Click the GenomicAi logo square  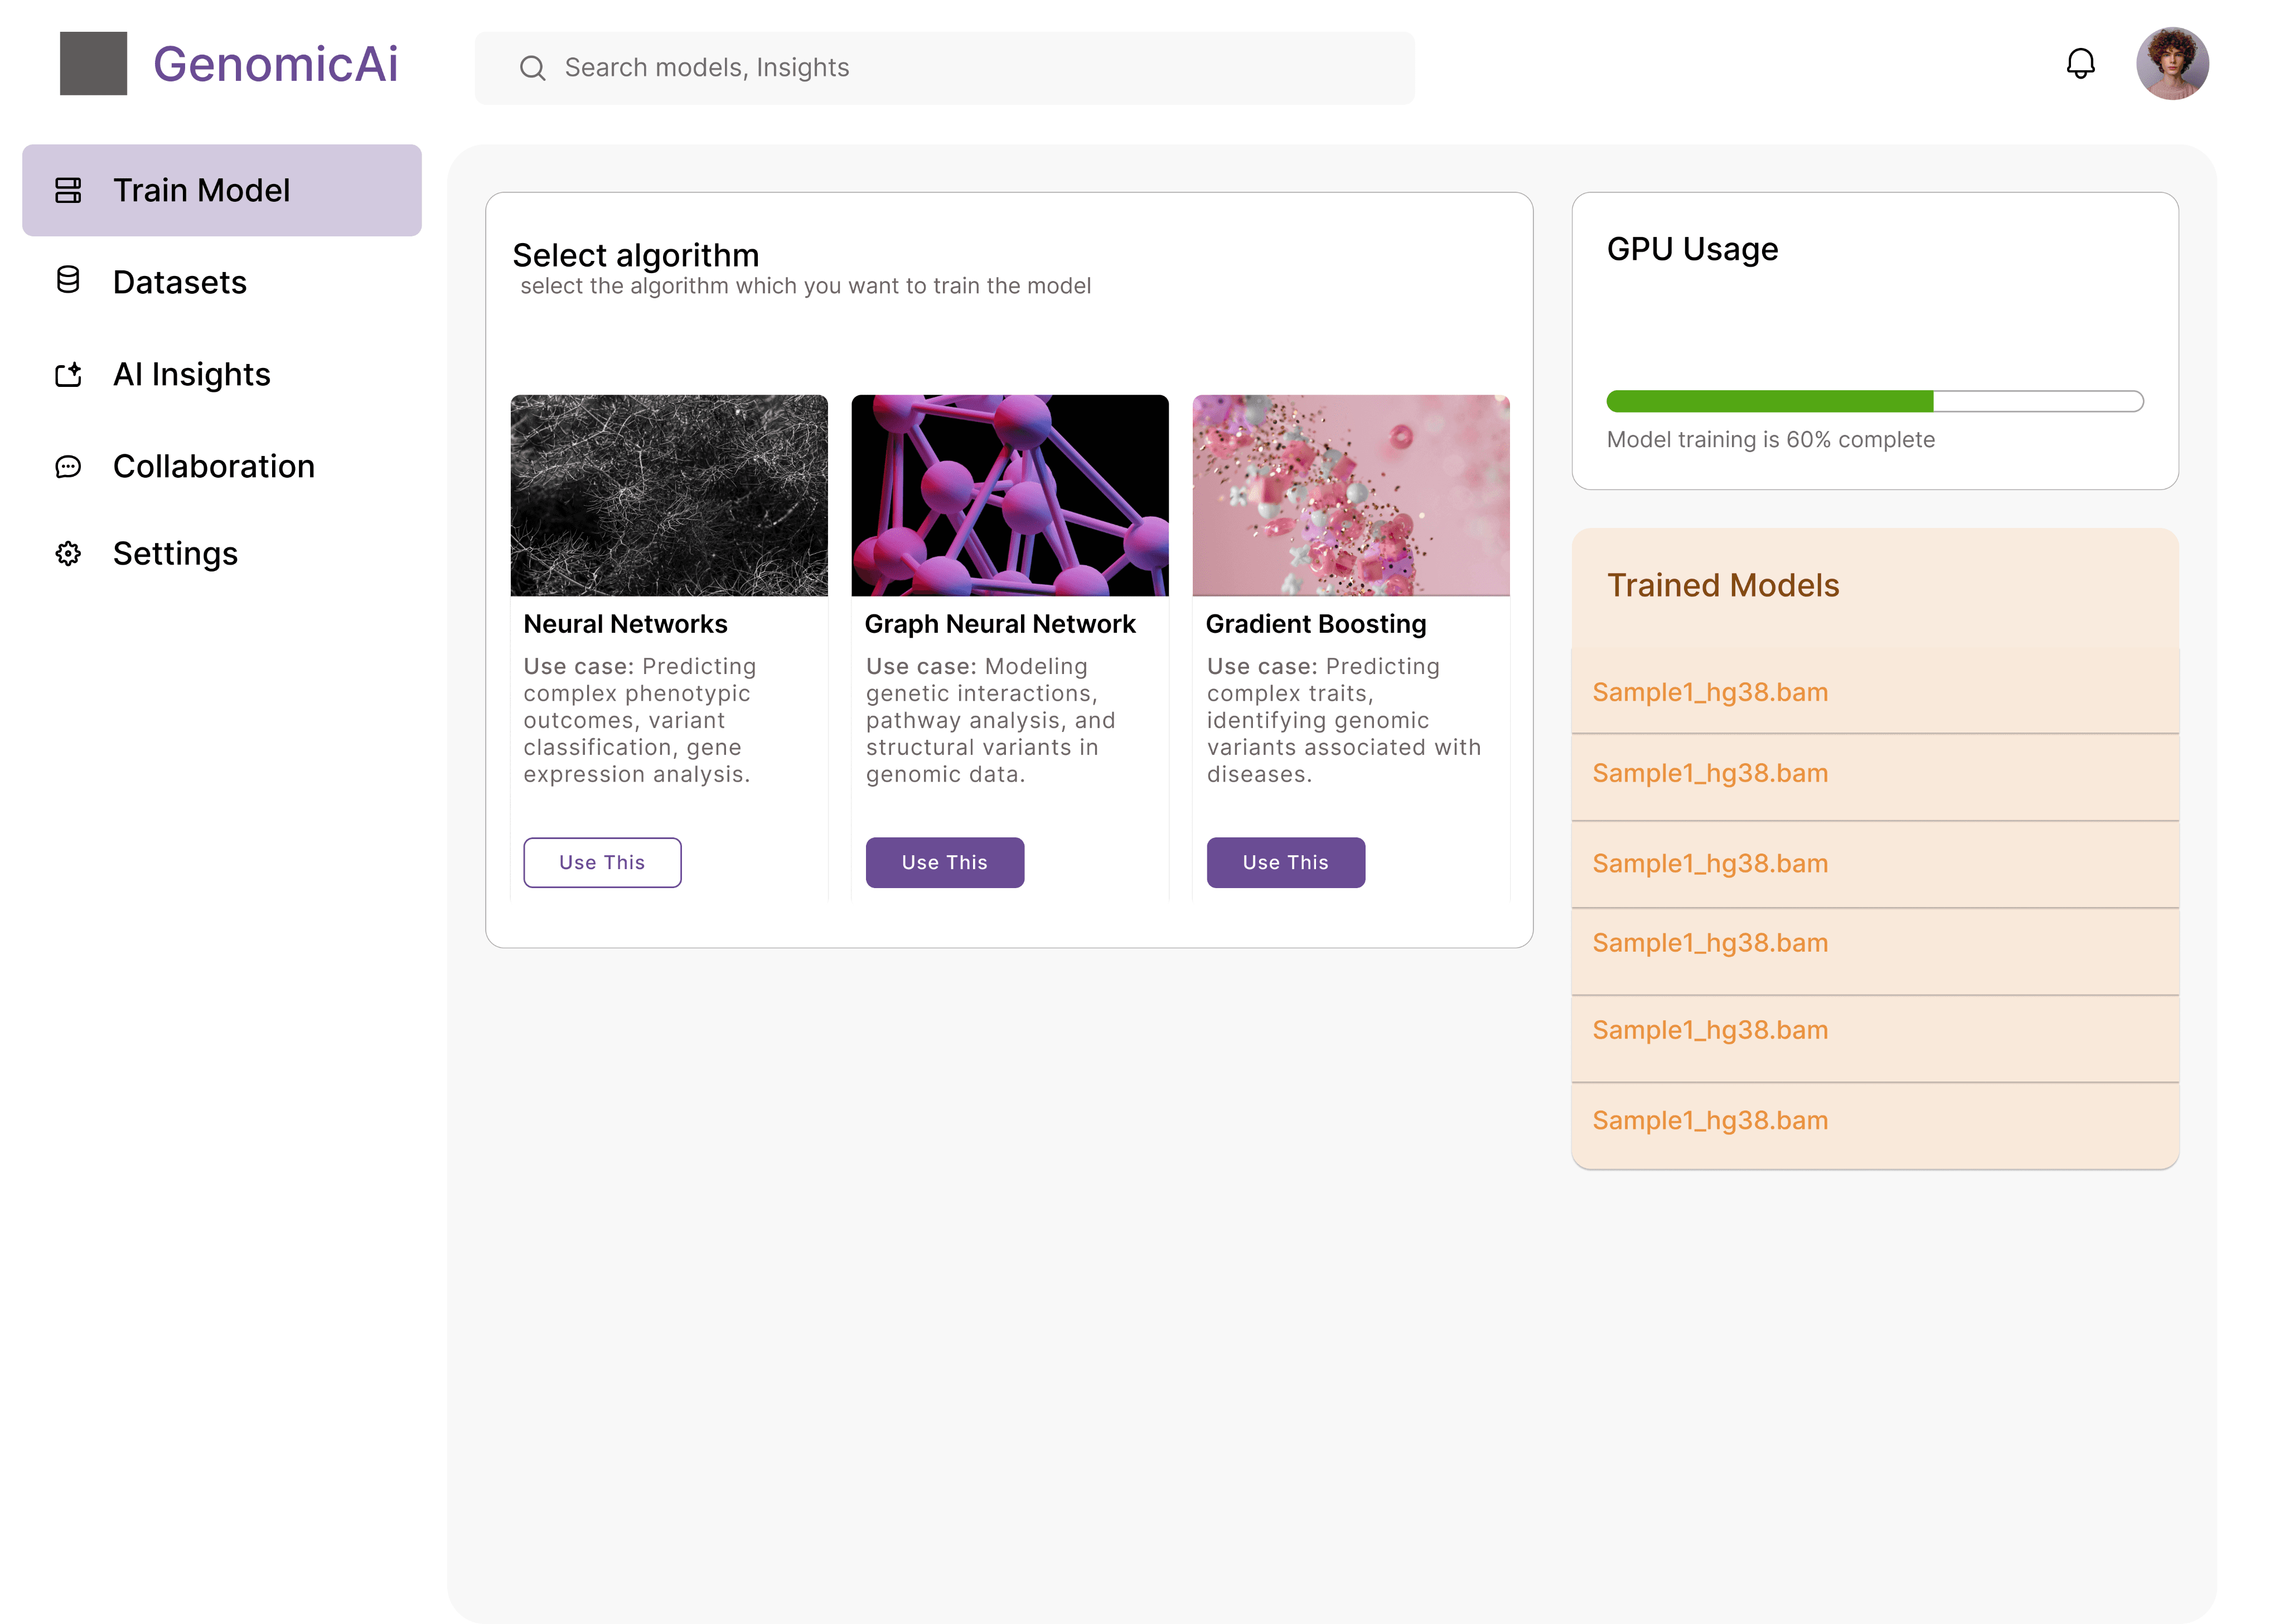click(93, 64)
